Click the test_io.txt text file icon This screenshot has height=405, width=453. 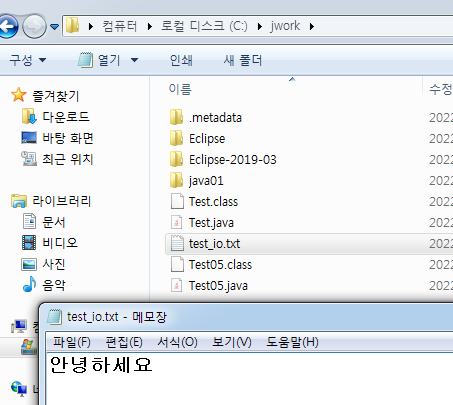[x=177, y=243]
